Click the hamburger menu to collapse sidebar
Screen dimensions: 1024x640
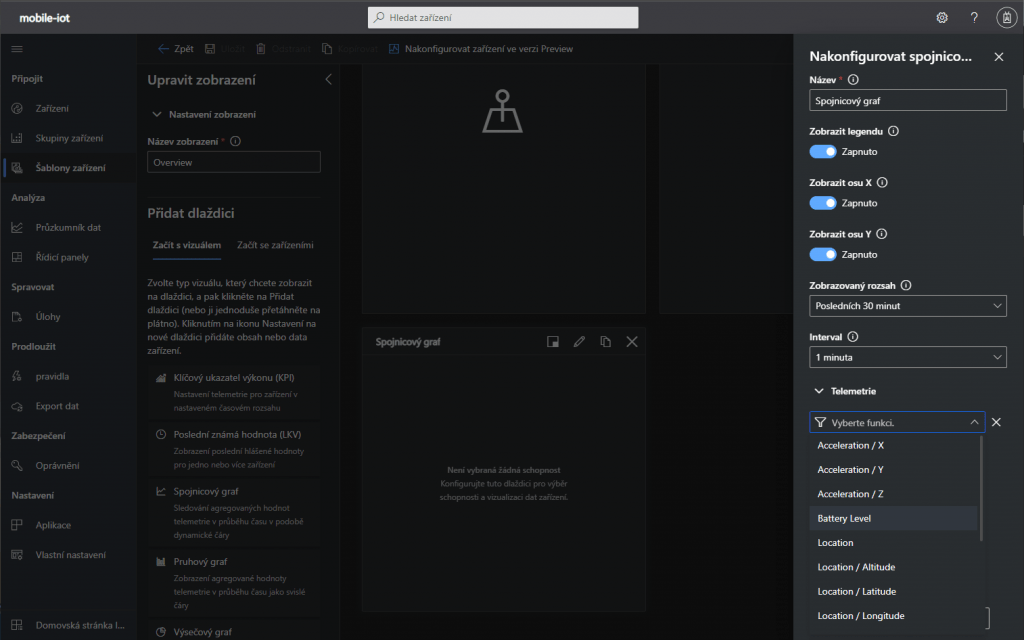tap(17, 49)
